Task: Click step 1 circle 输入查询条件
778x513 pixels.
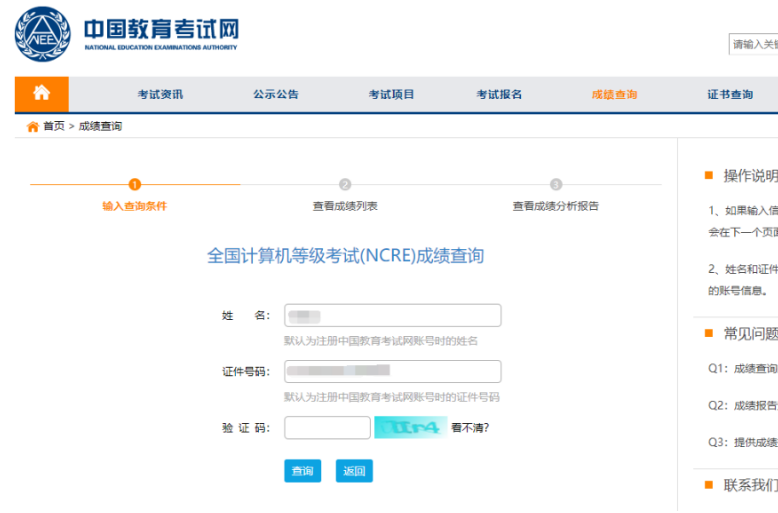Action: click(x=134, y=185)
